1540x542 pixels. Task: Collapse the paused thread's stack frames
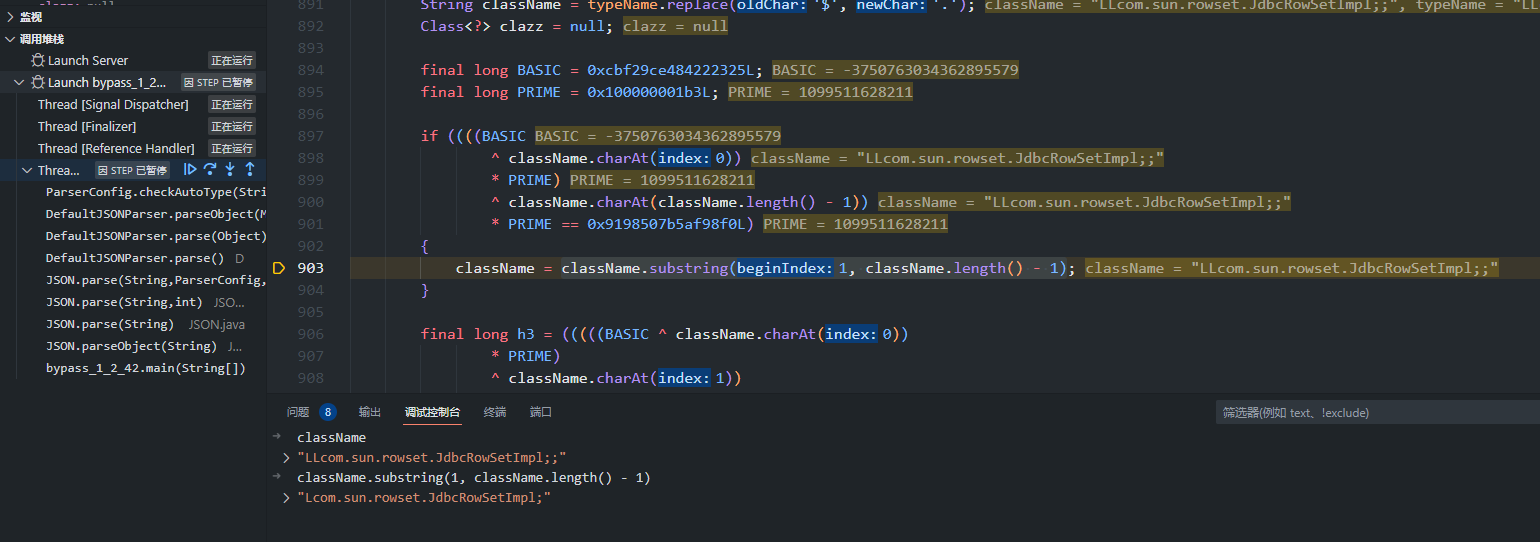point(27,171)
